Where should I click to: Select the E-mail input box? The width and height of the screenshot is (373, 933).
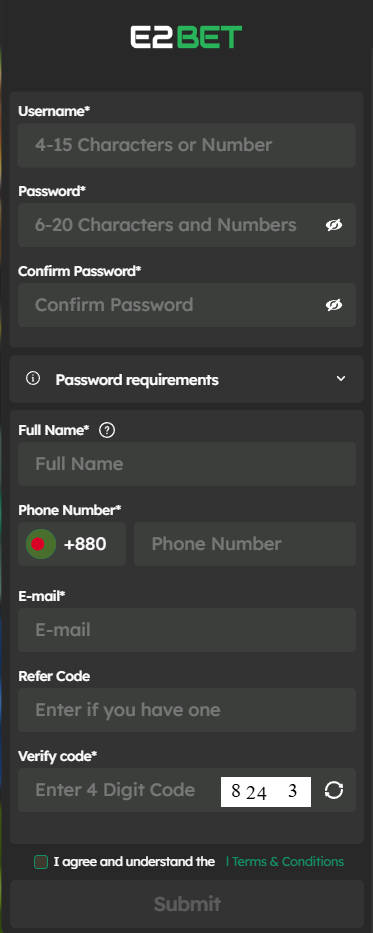coord(187,630)
